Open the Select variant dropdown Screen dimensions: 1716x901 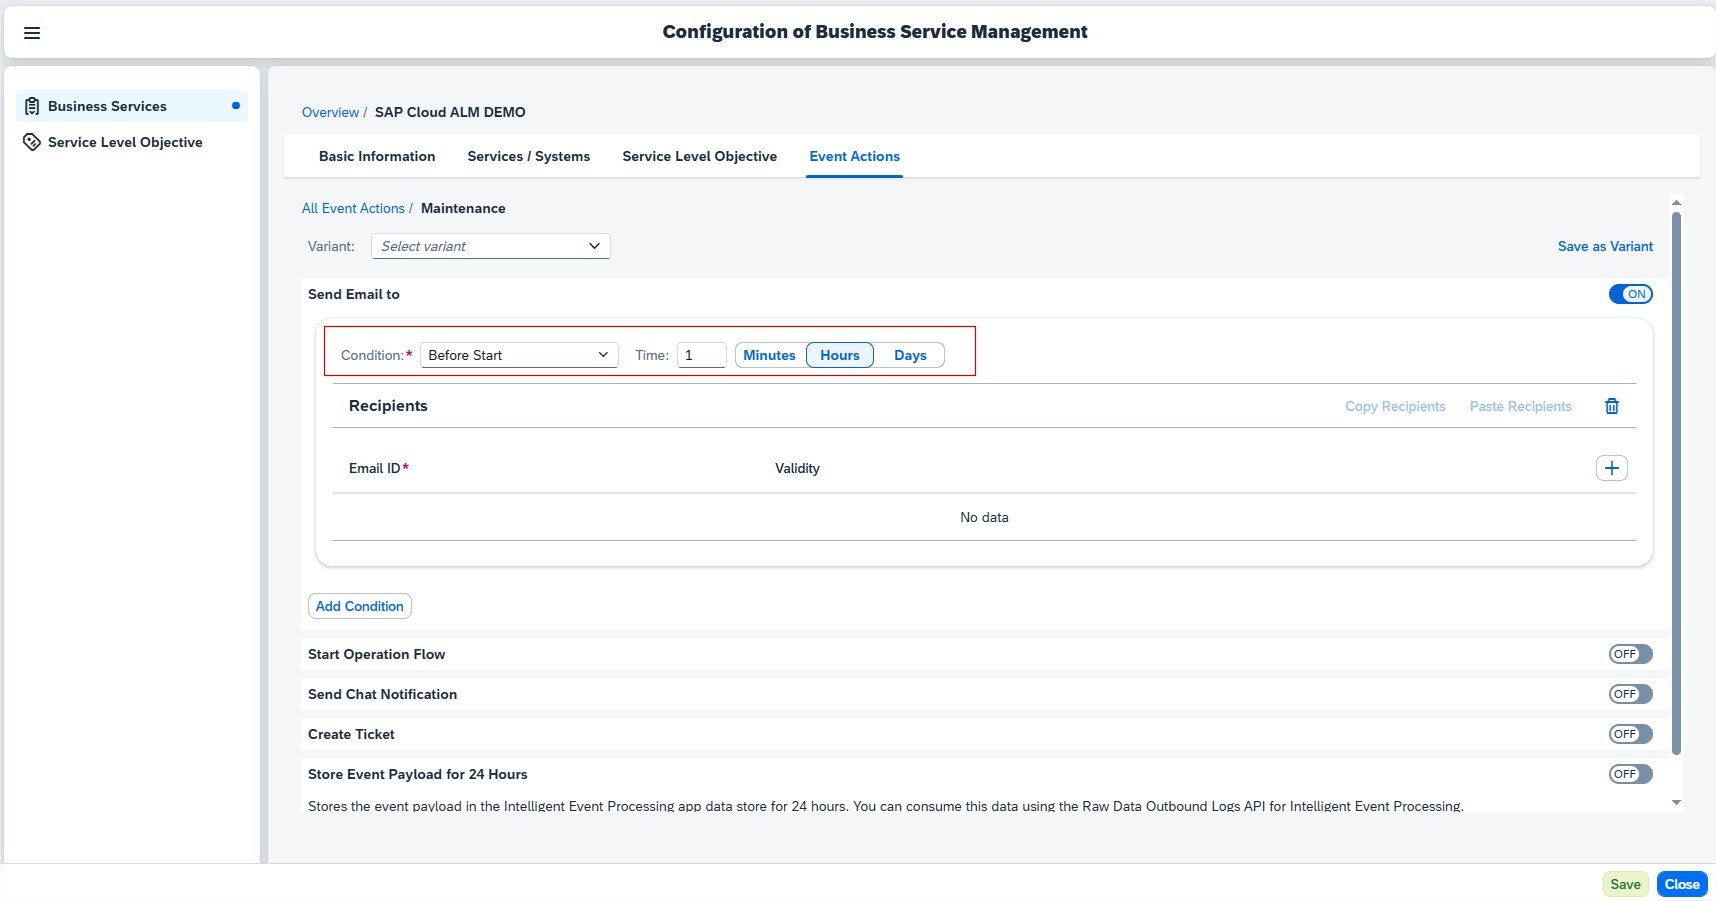pyautogui.click(x=490, y=246)
